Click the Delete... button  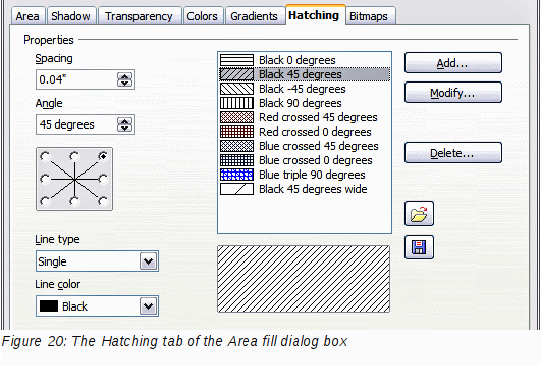(x=453, y=153)
